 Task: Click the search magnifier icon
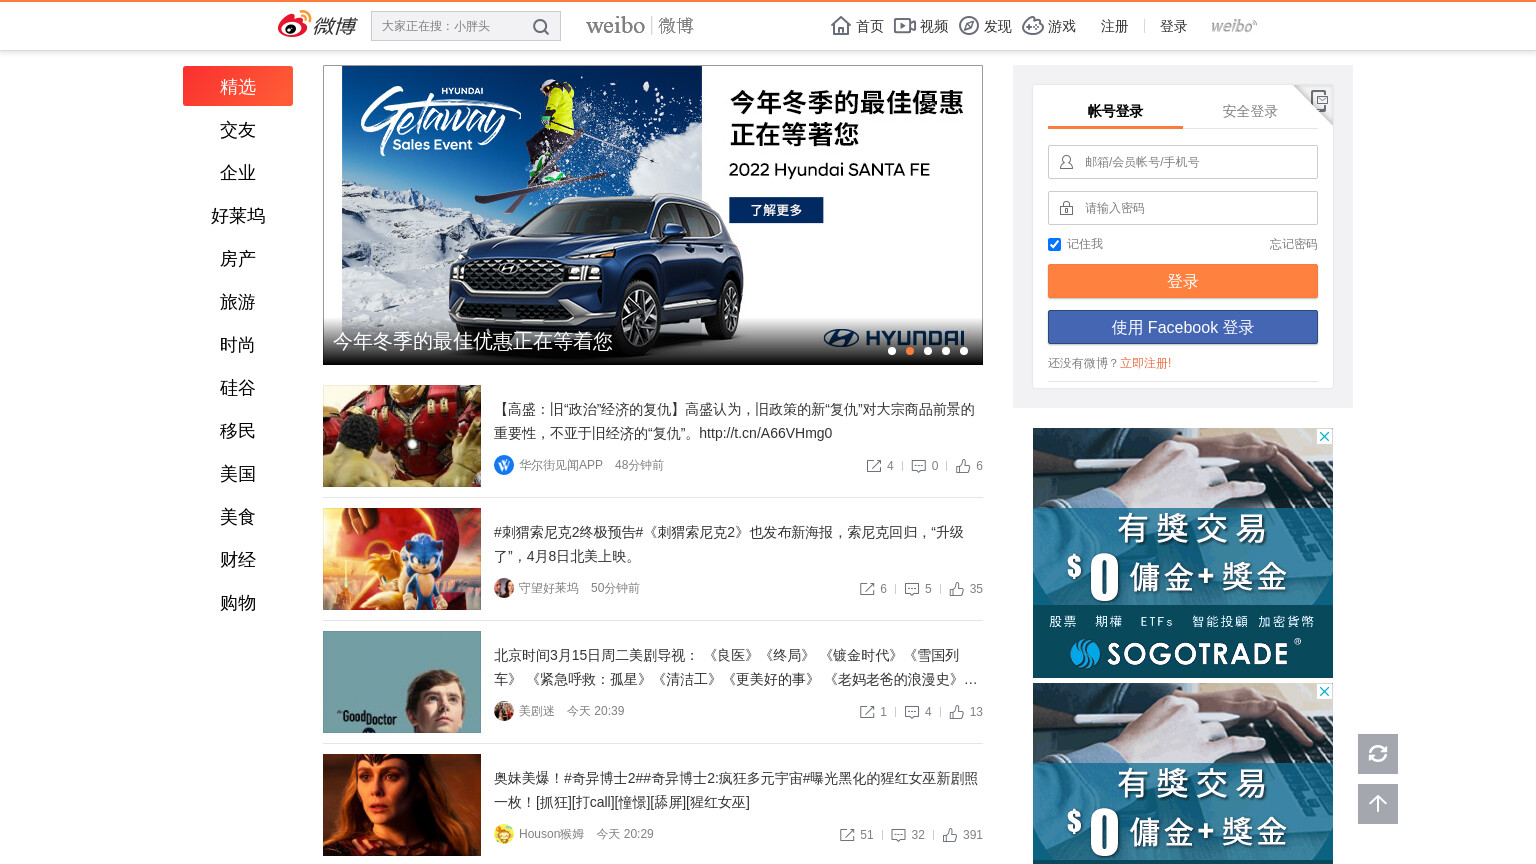541,27
